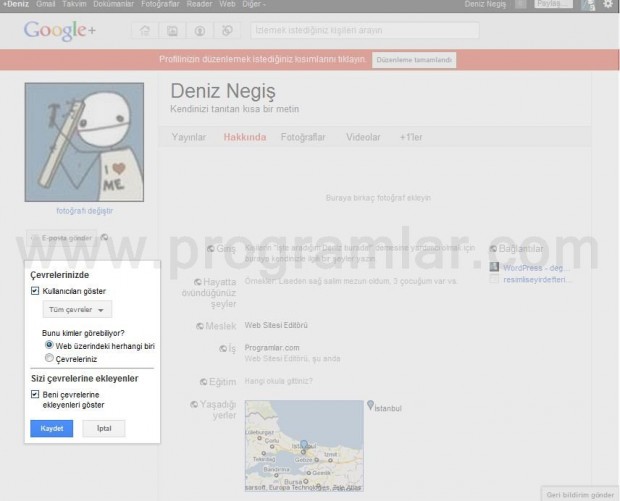Open the WordPress link under Bağlantılar

pyautogui.click(x=536, y=268)
